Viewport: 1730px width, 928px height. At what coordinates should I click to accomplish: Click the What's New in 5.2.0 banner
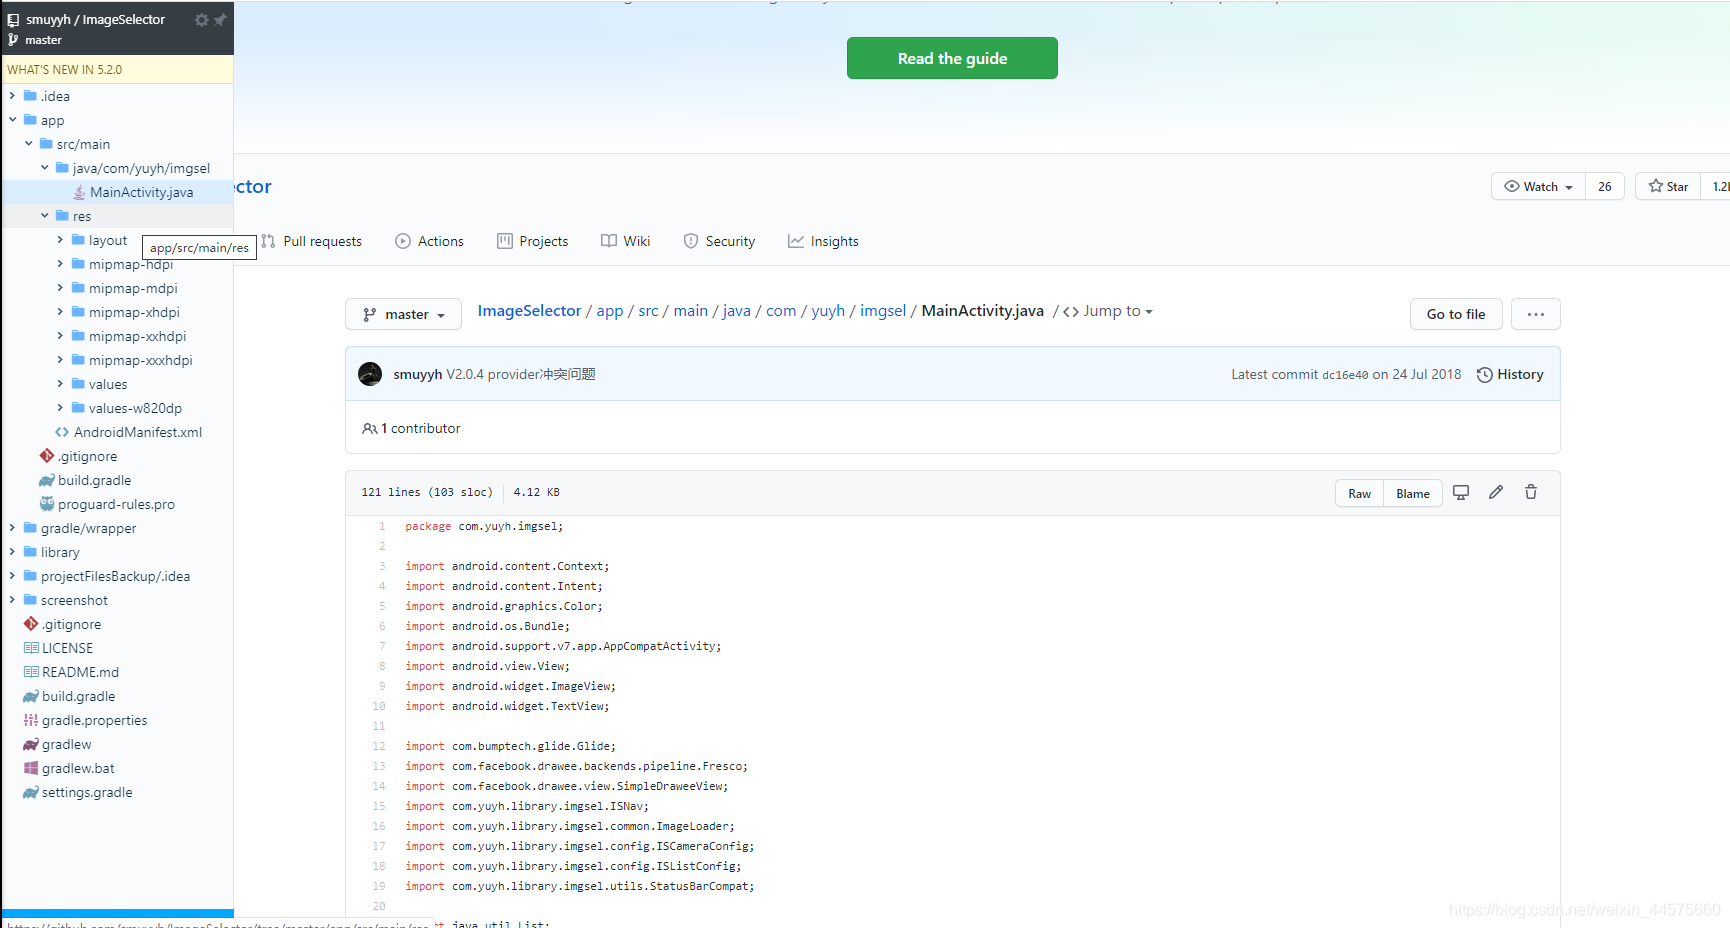pos(117,69)
